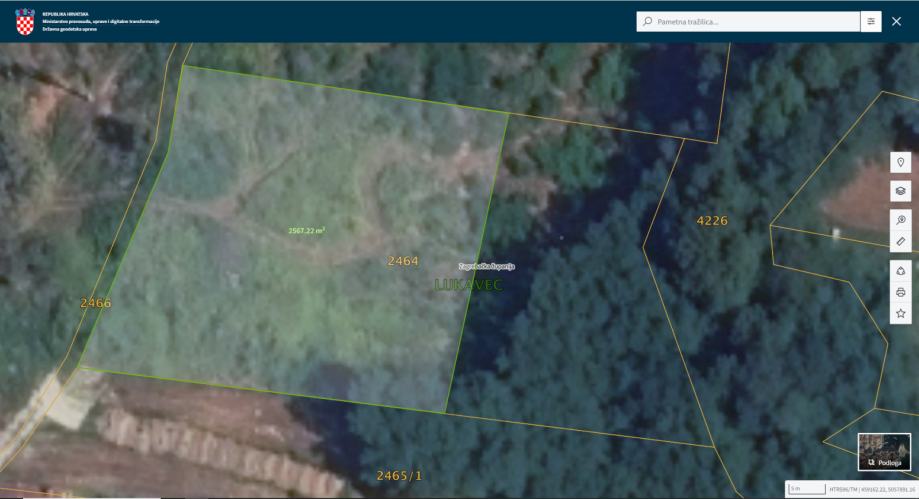Click the HTRS96/TM coordinate readout
Screen dimensions: 919x499
[872, 489]
